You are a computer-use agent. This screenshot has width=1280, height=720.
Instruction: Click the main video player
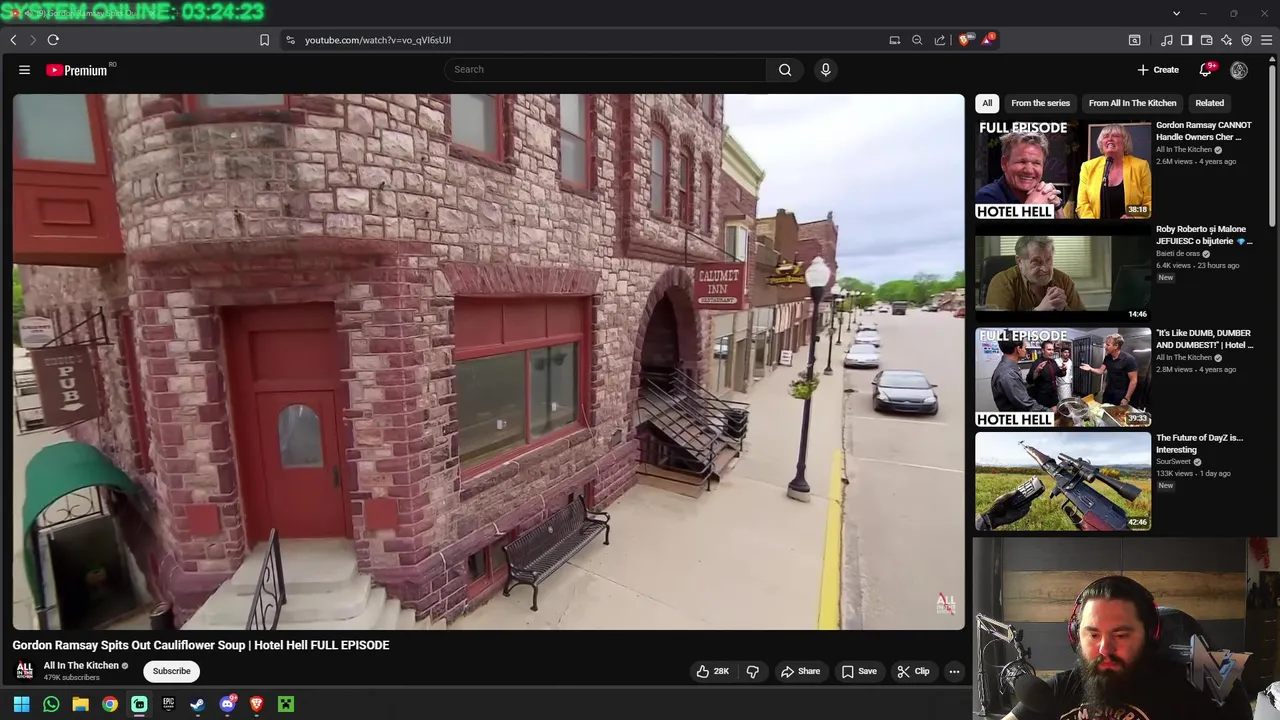(488, 362)
